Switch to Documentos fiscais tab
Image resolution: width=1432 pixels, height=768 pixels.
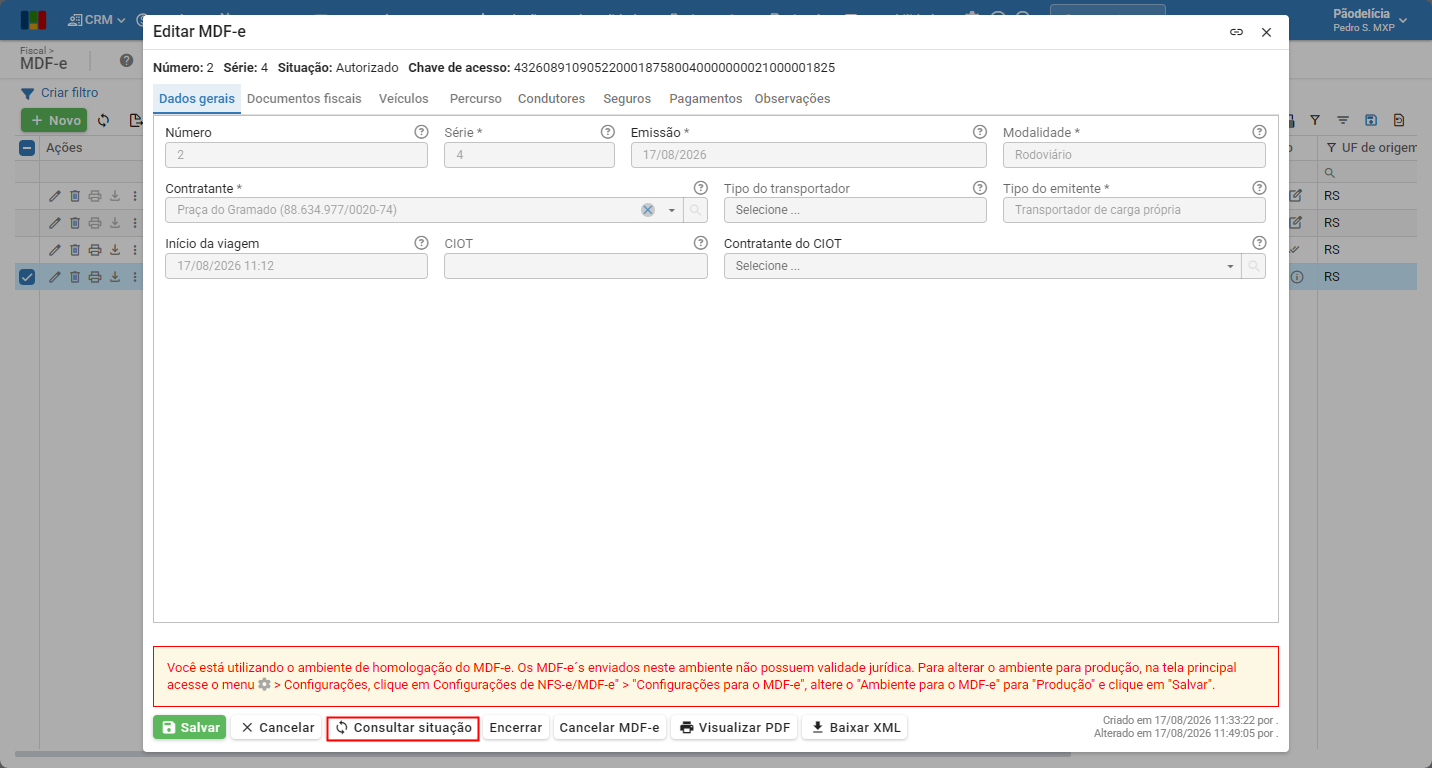(304, 99)
